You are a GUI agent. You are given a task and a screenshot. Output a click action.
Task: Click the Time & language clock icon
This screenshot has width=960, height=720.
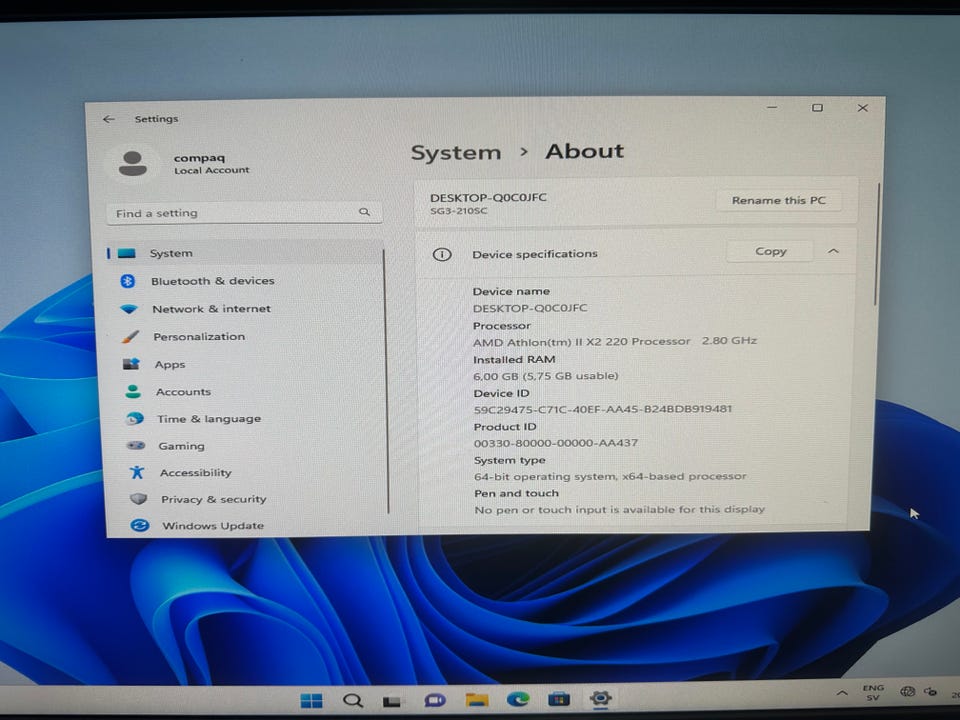click(x=135, y=419)
